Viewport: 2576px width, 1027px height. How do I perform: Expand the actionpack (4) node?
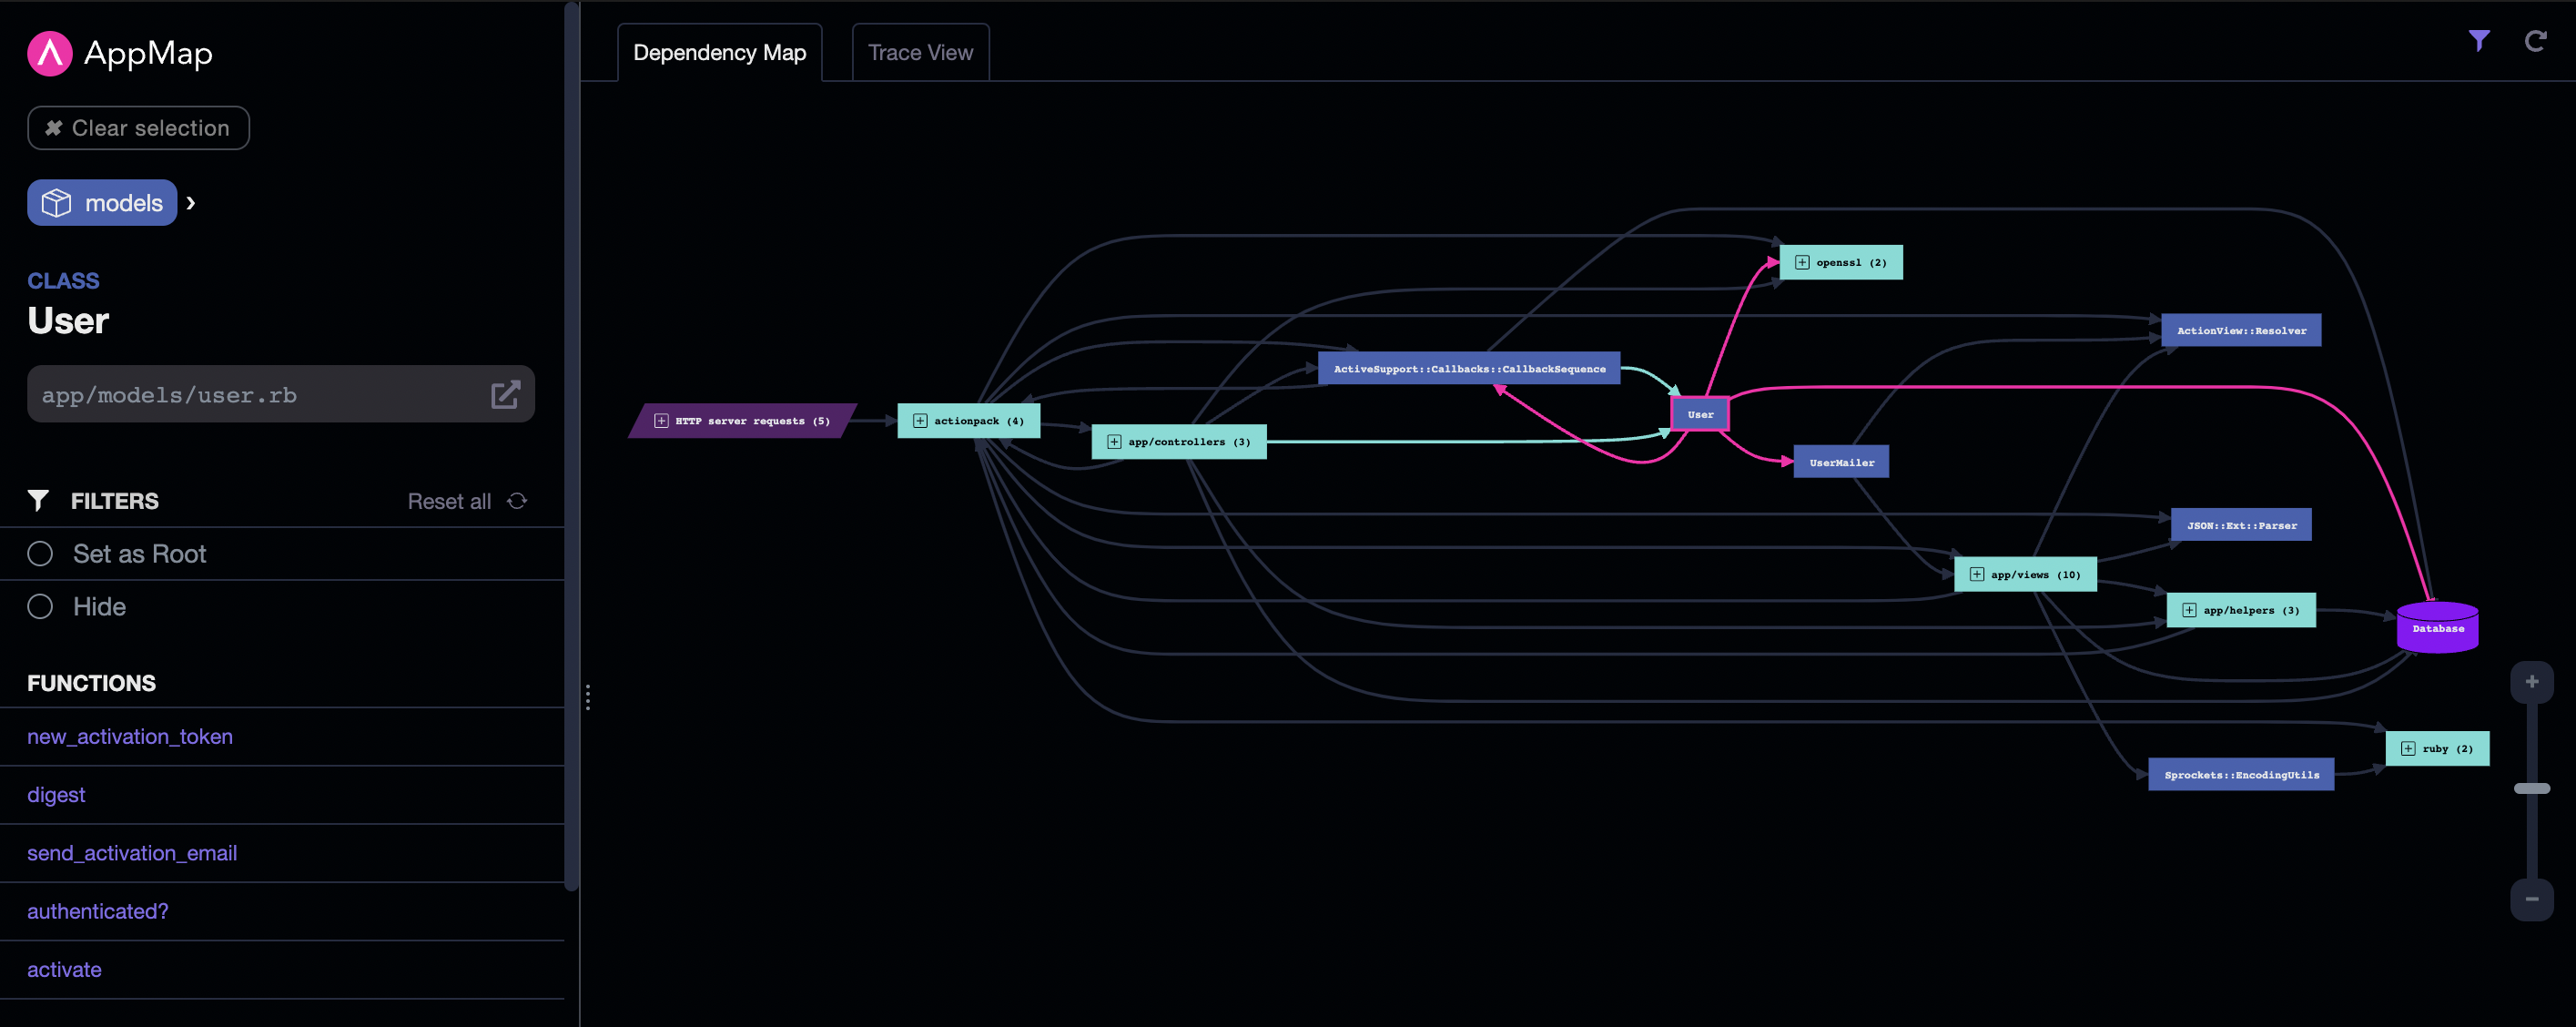coord(920,421)
